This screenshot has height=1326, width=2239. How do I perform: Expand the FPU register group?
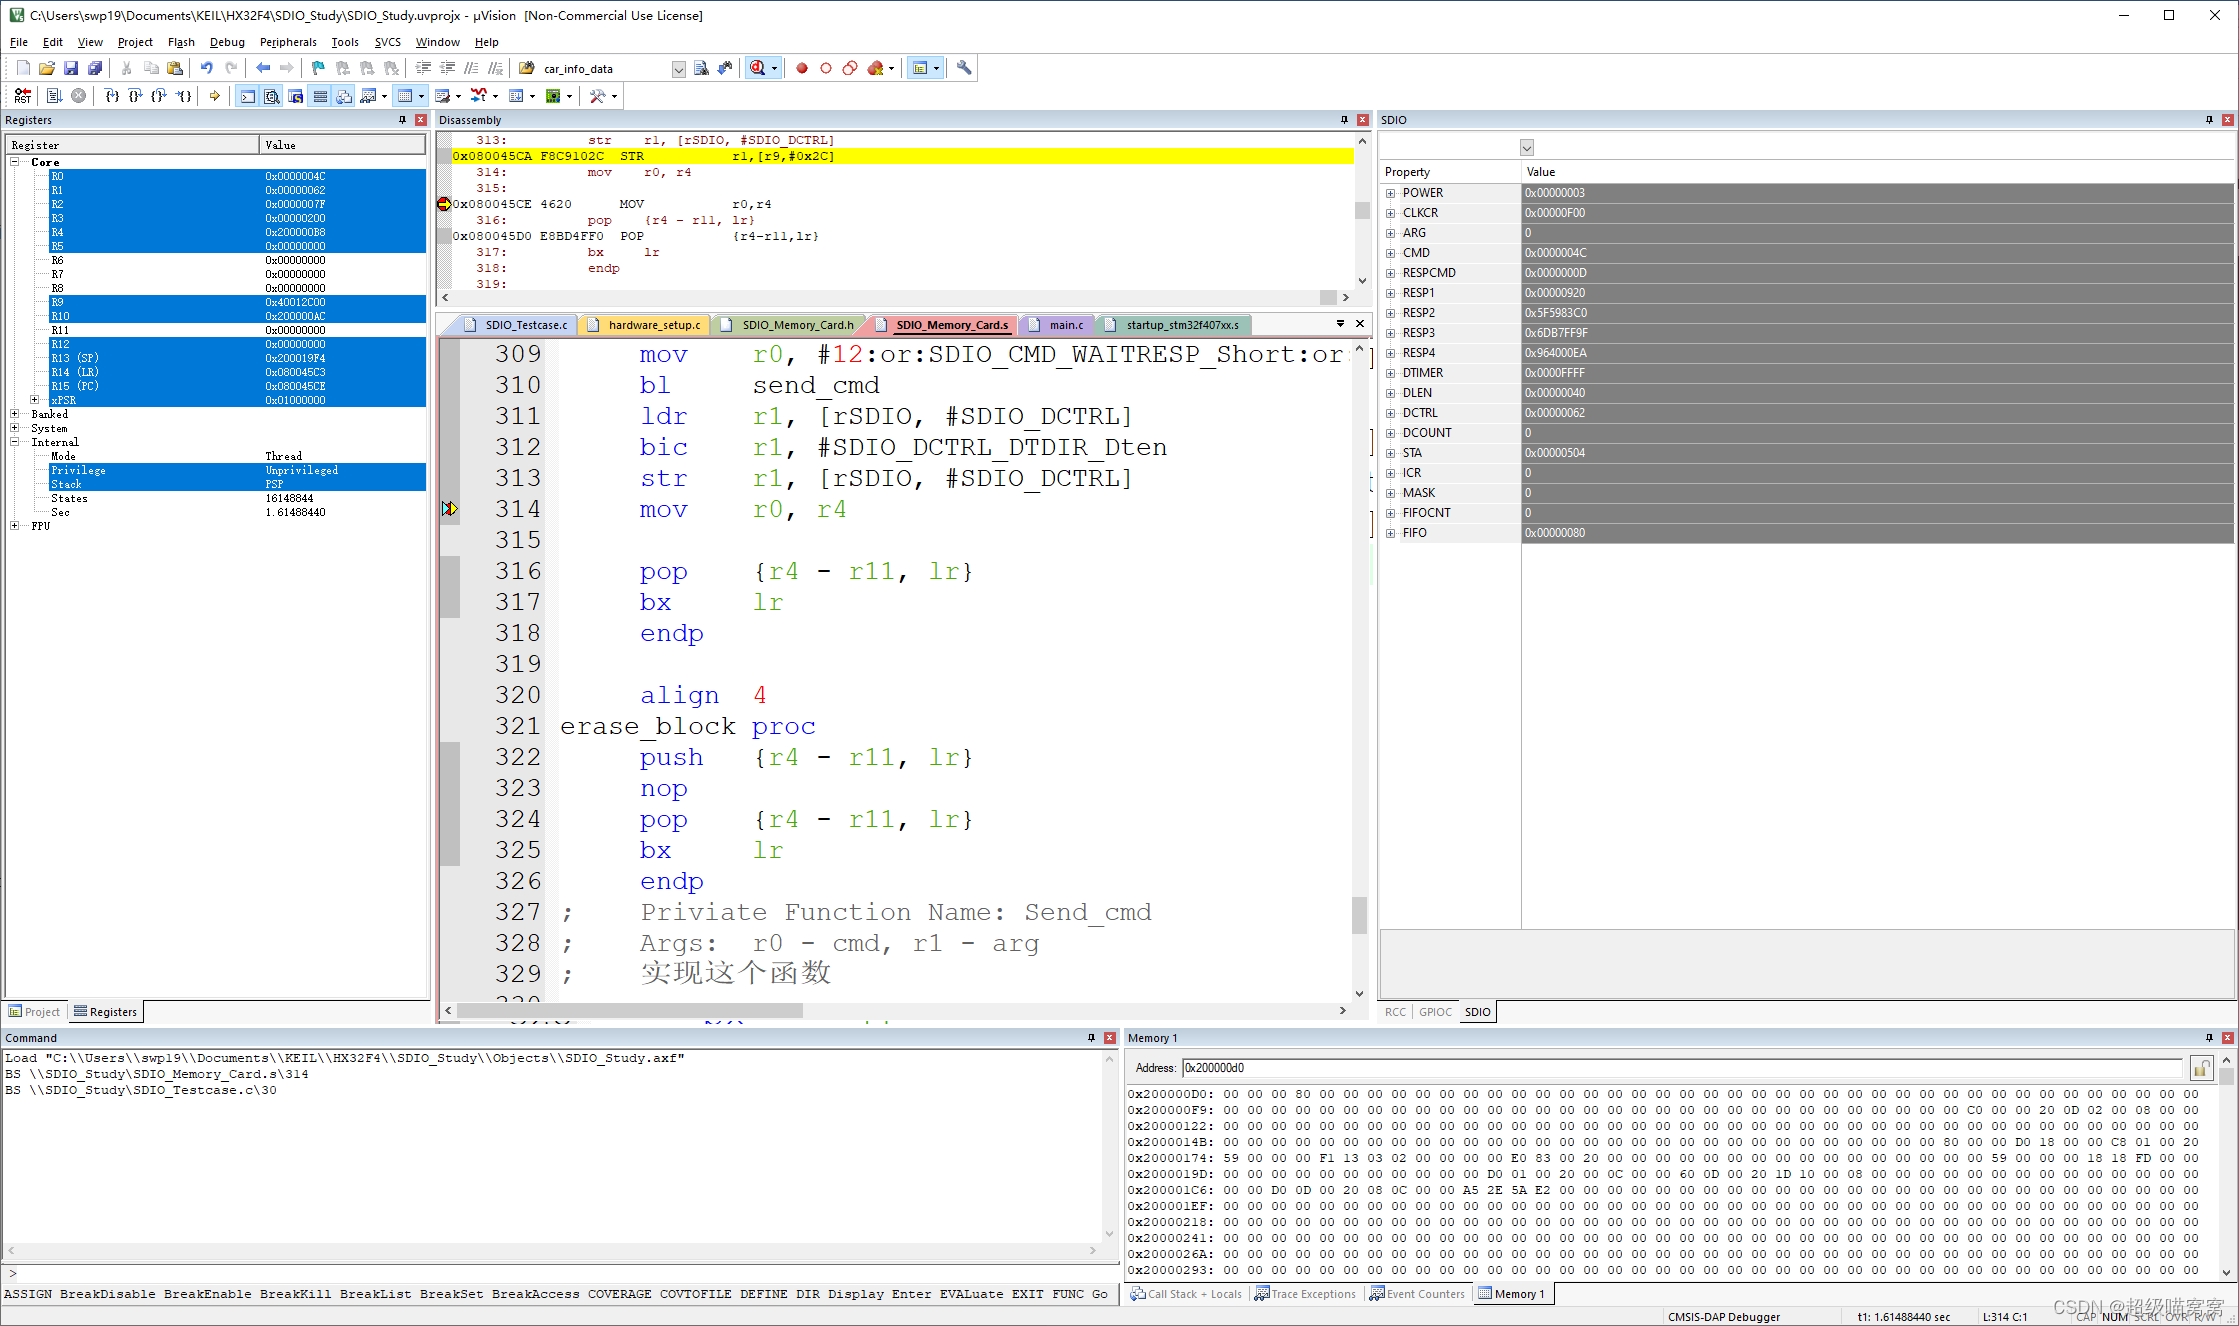tap(15, 526)
